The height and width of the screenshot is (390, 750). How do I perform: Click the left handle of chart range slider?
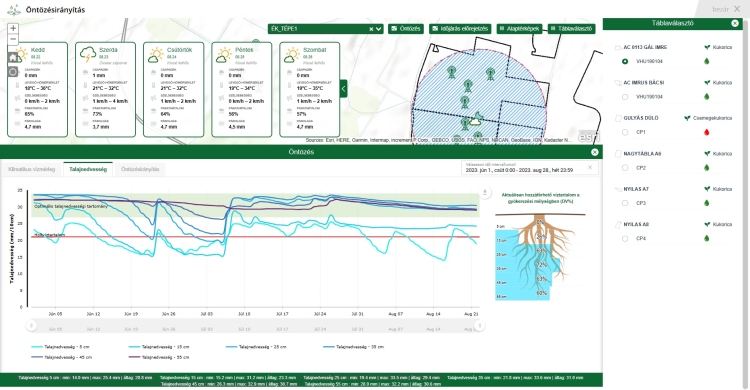click(x=32, y=325)
